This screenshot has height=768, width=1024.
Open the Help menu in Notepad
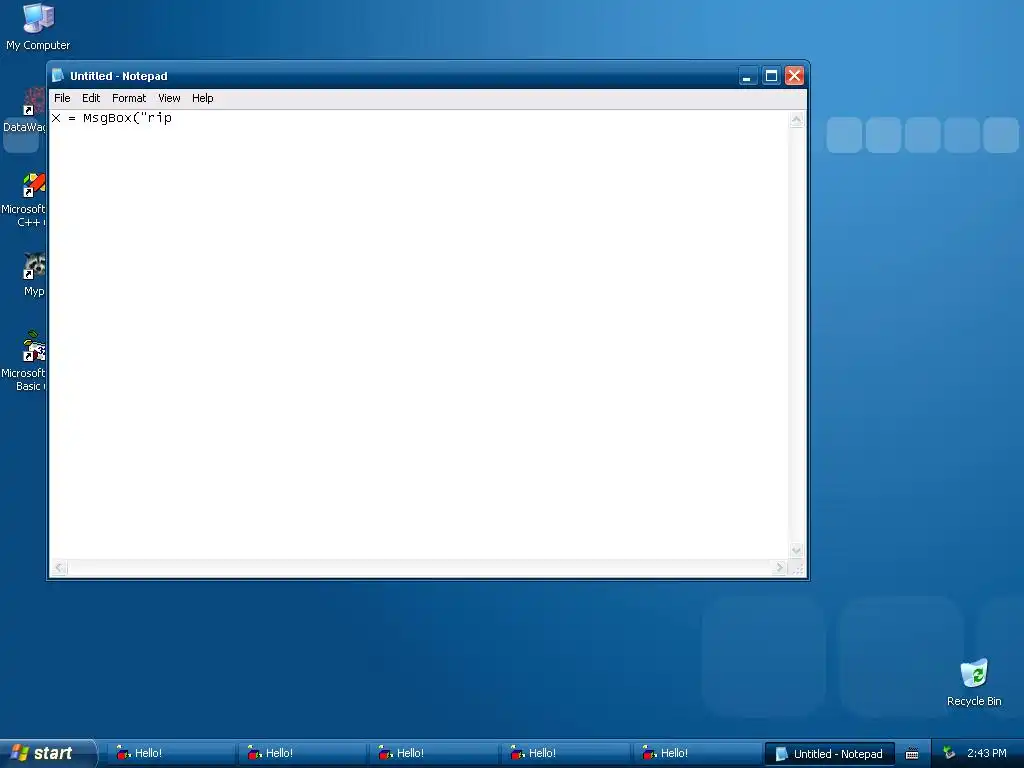tap(202, 98)
